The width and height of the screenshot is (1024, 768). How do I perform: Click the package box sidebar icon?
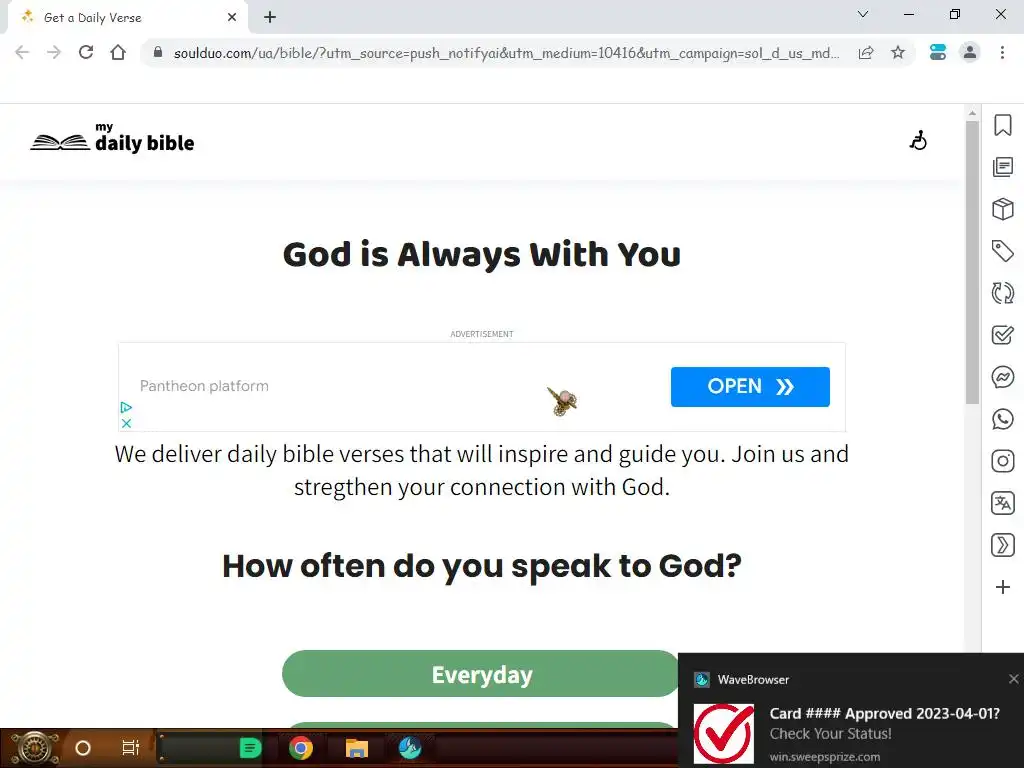coord(1002,209)
